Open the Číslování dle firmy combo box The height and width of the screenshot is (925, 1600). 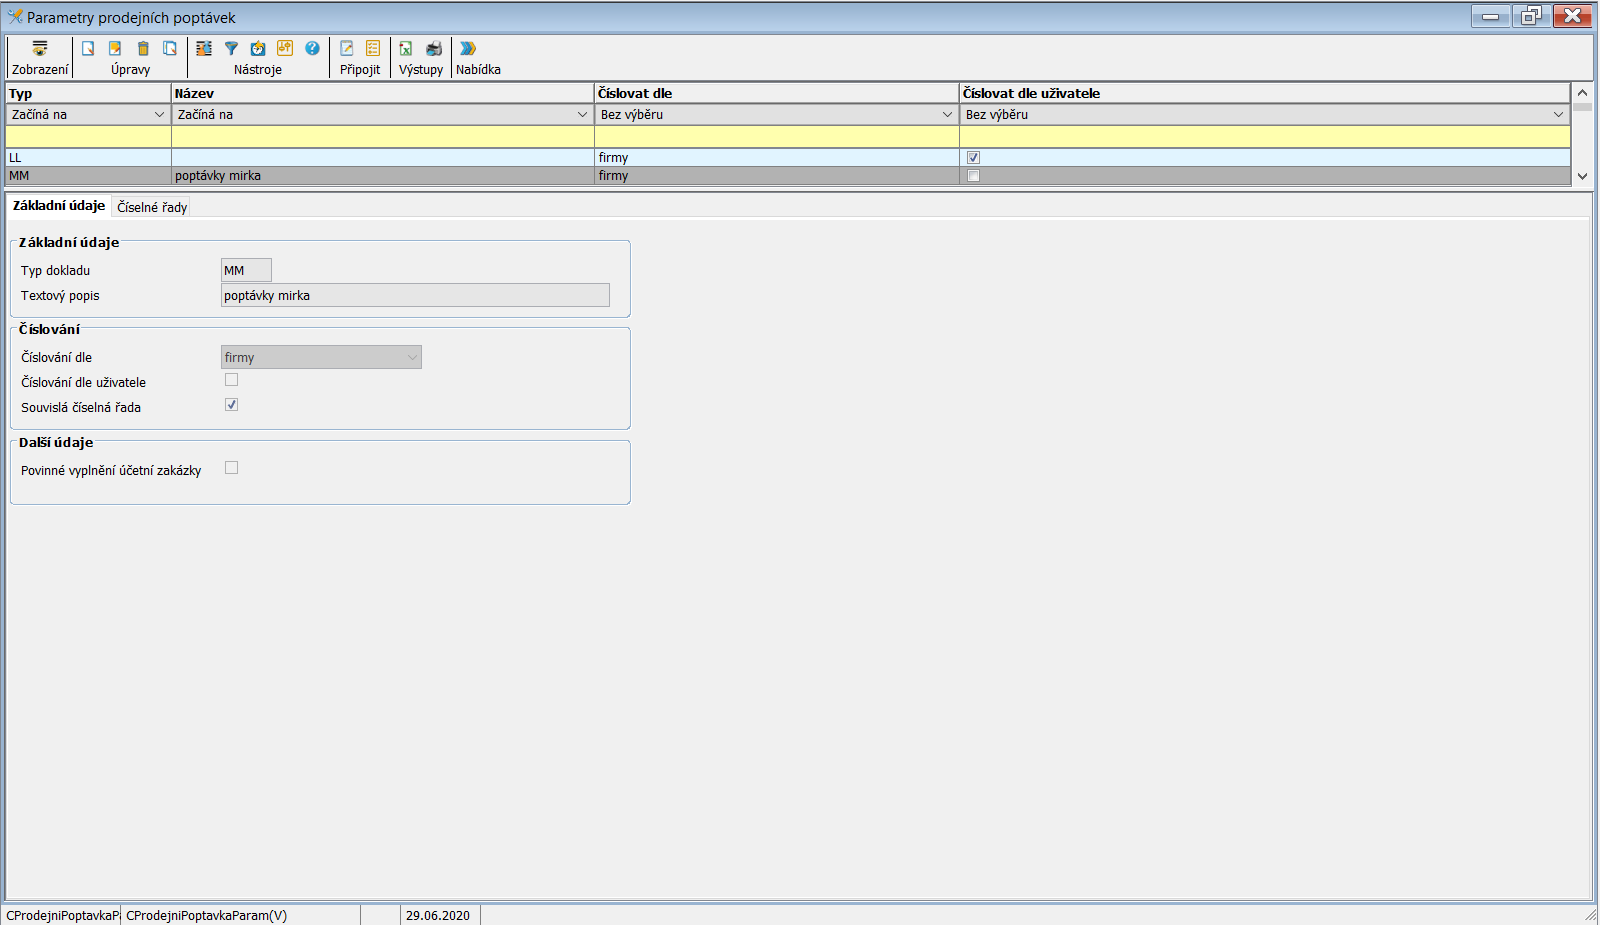click(320, 357)
